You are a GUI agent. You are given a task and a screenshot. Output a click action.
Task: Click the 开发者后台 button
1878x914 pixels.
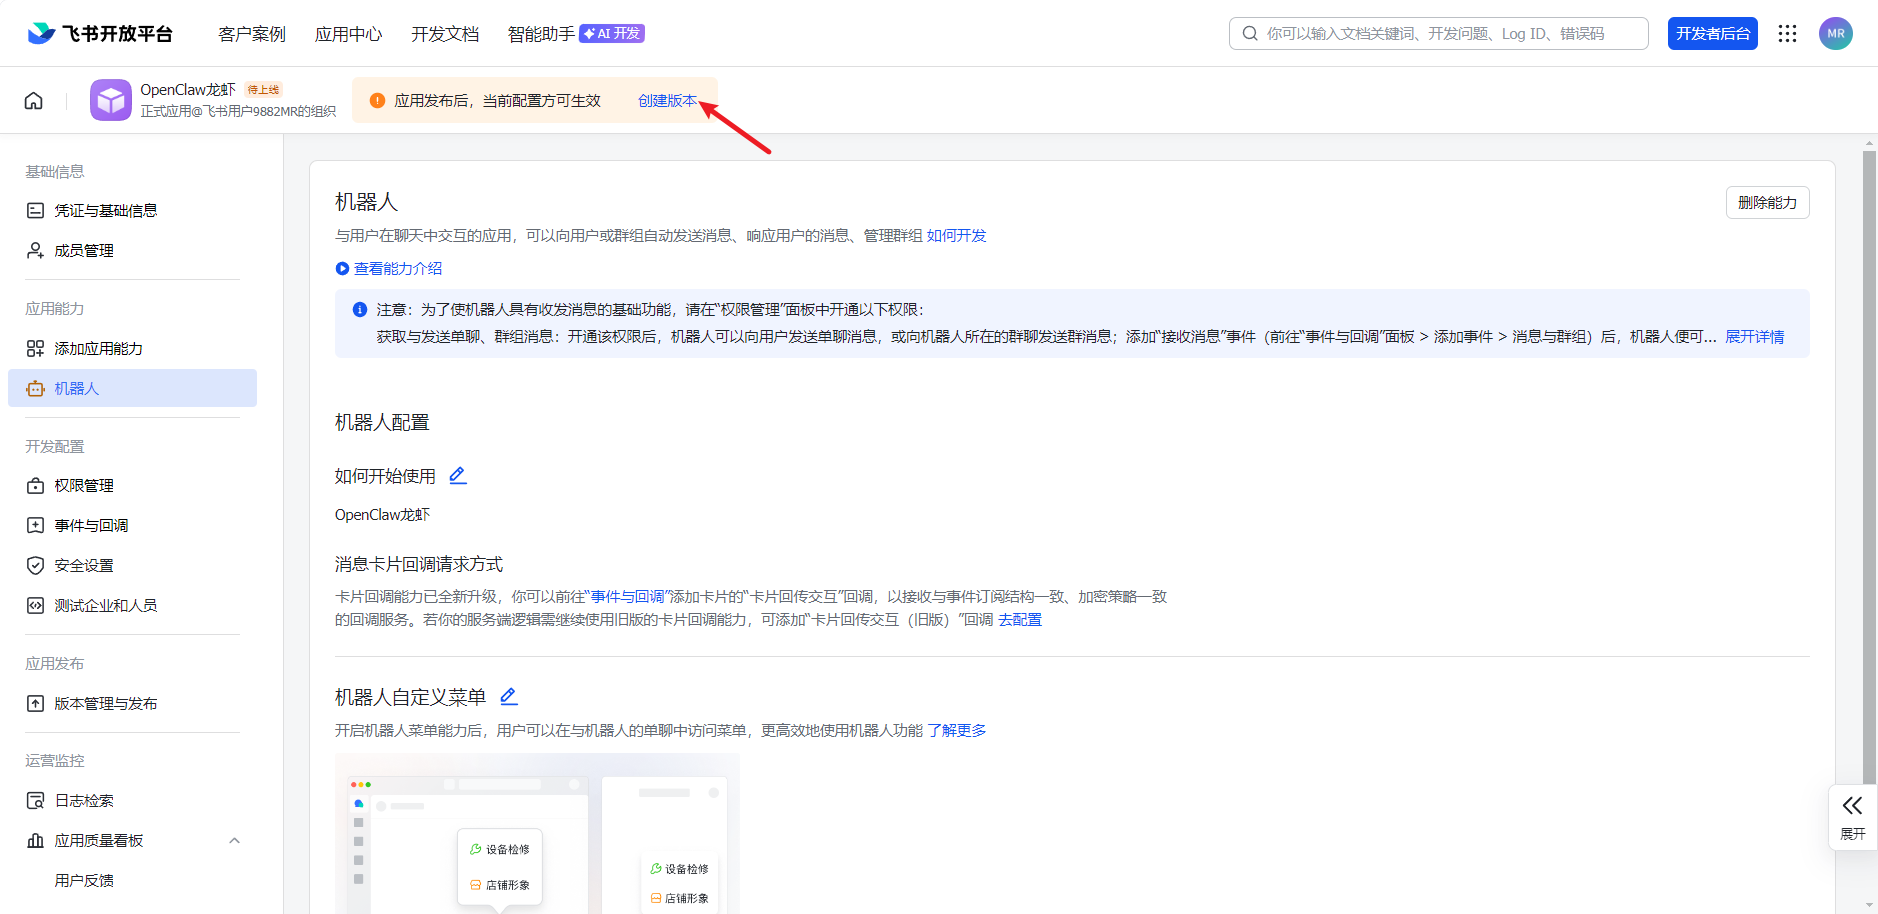(1712, 34)
